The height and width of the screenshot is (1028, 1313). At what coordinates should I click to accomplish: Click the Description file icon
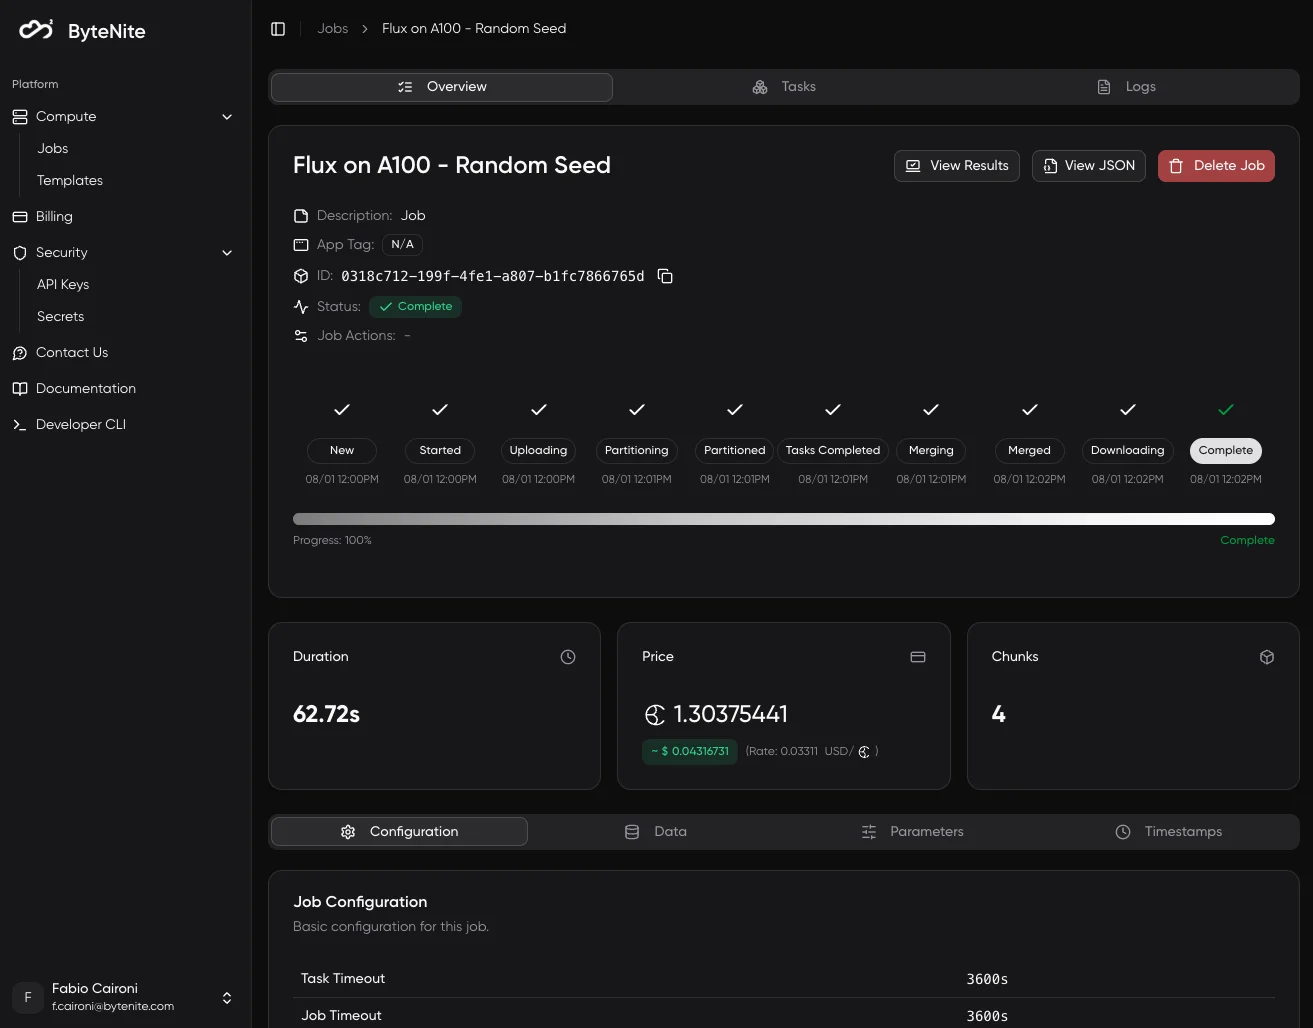[x=301, y=216]
